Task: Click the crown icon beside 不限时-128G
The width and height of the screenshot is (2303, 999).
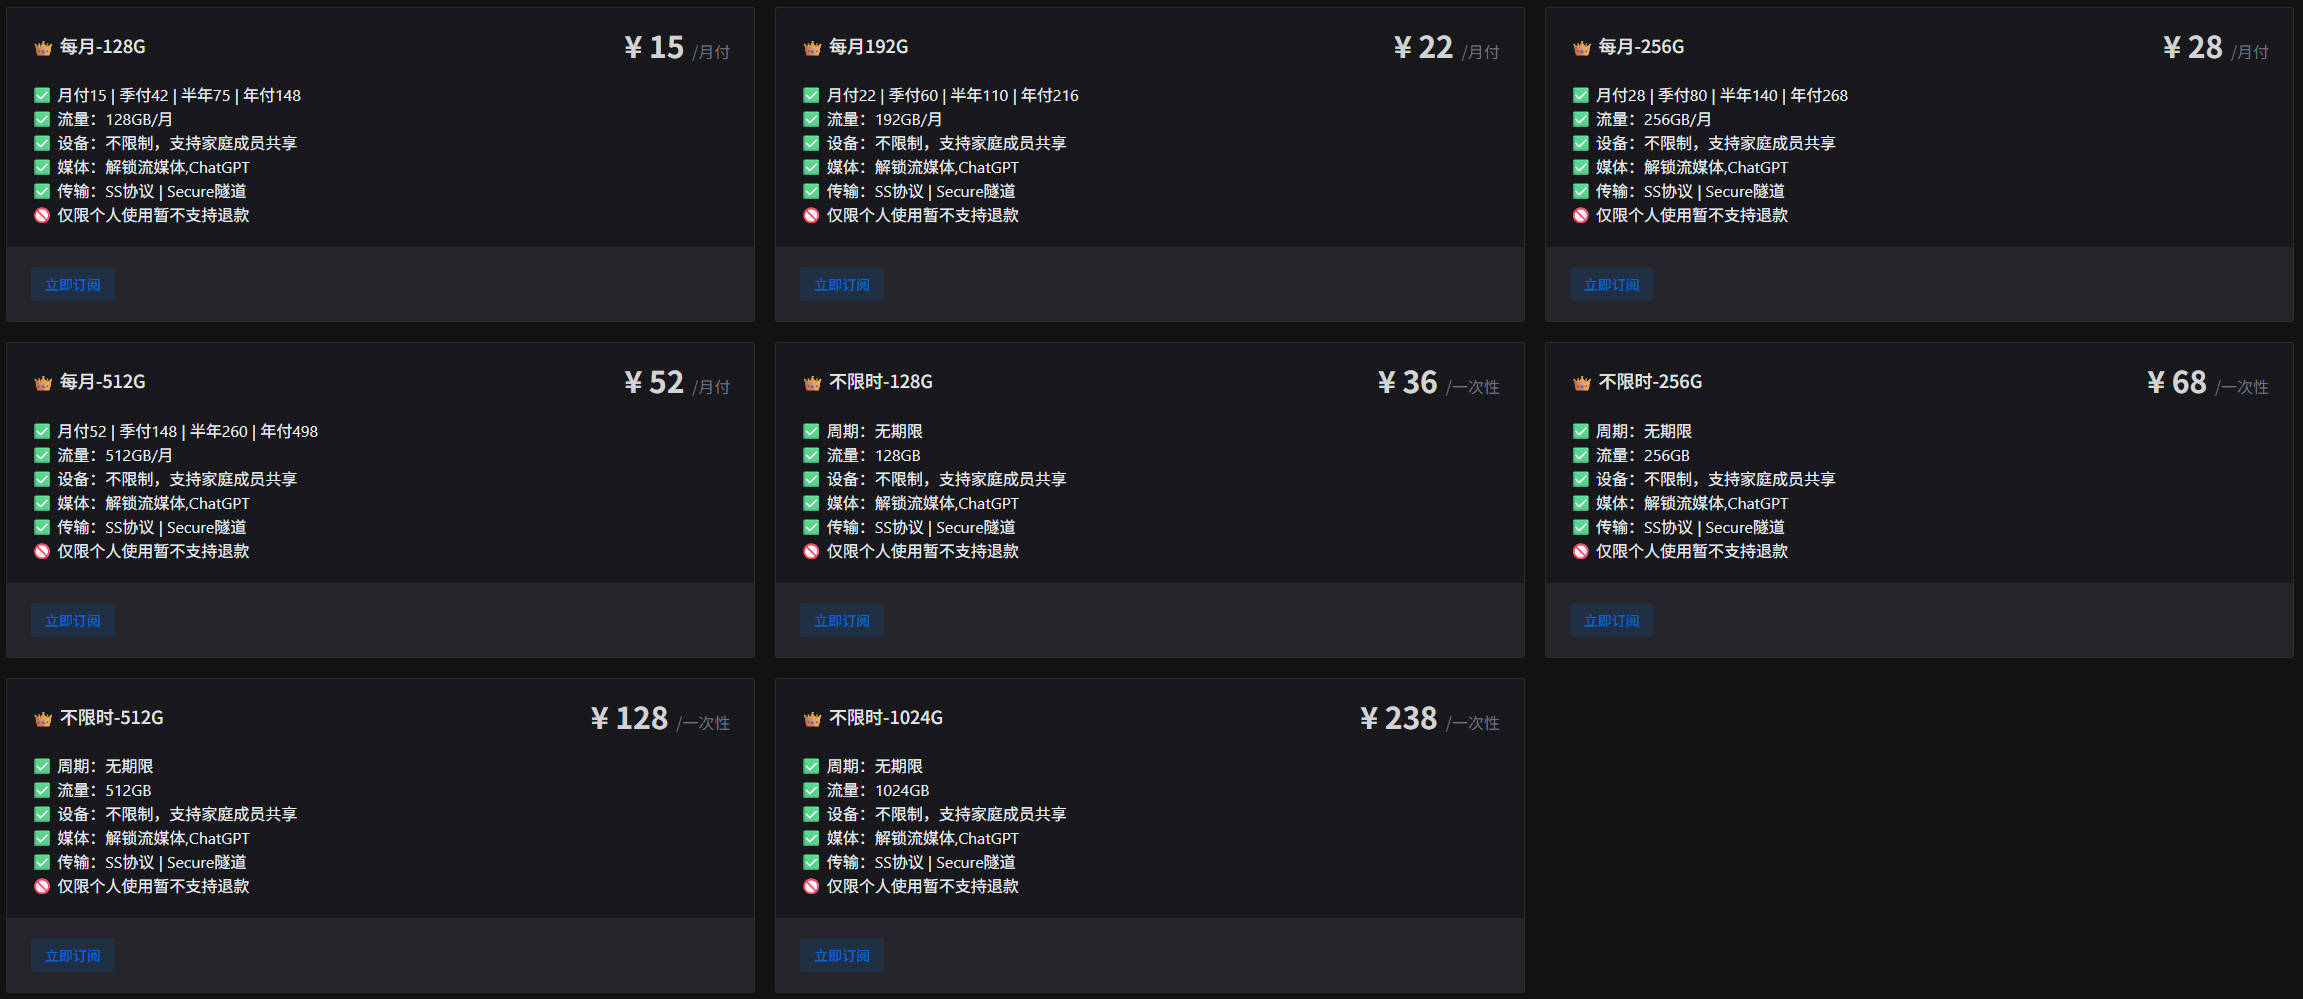Action: (x=812, y=383)
